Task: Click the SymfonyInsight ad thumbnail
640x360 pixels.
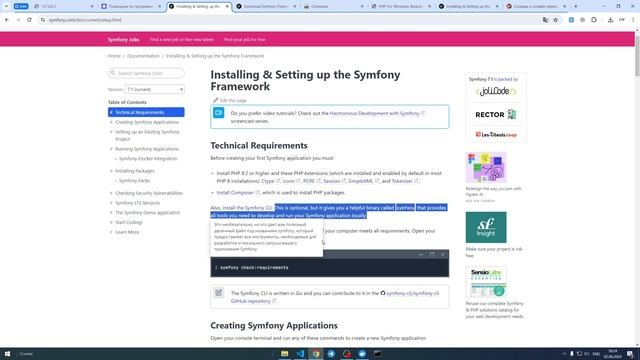Action: [x=486, y=227]
